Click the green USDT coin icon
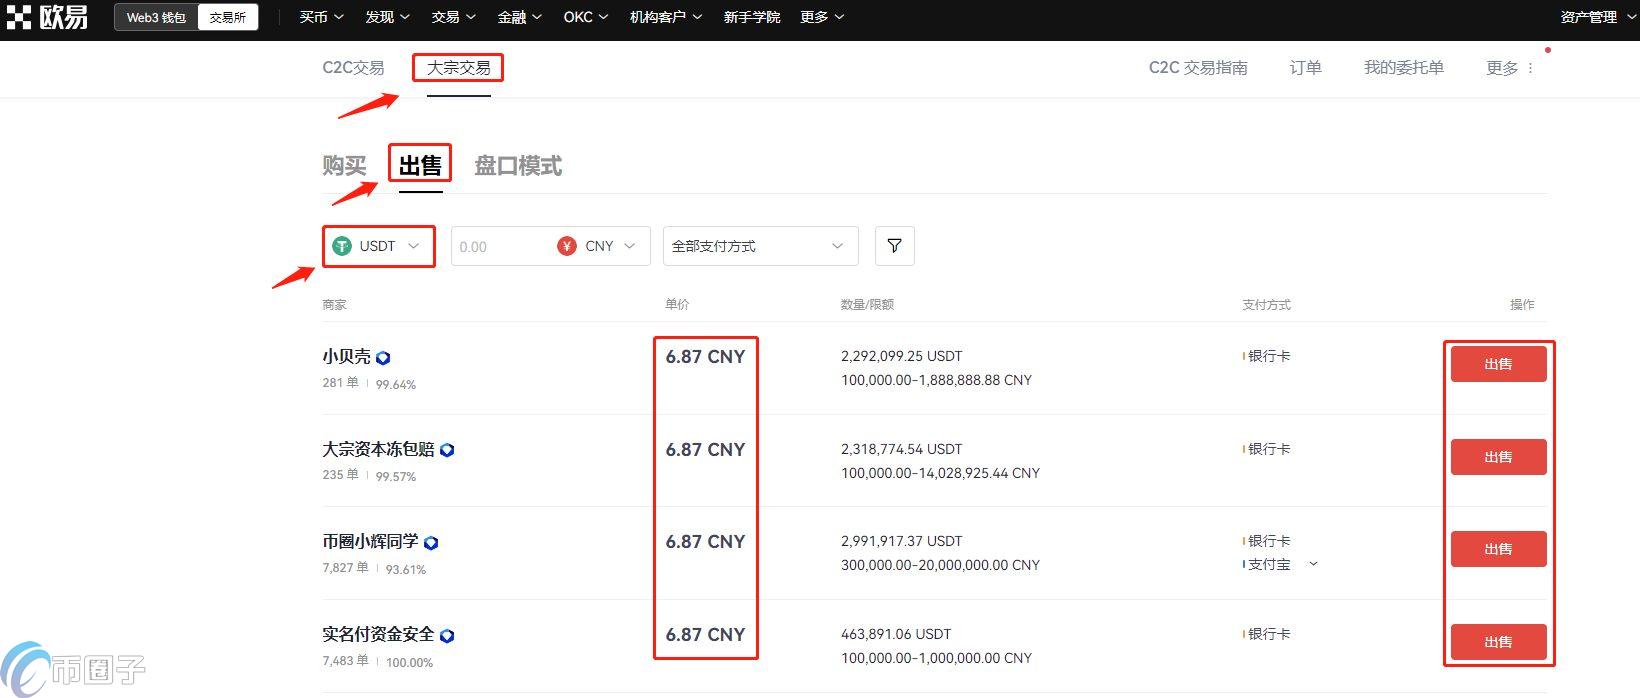This screenshot has width=1640, height=698. [342, 246]
